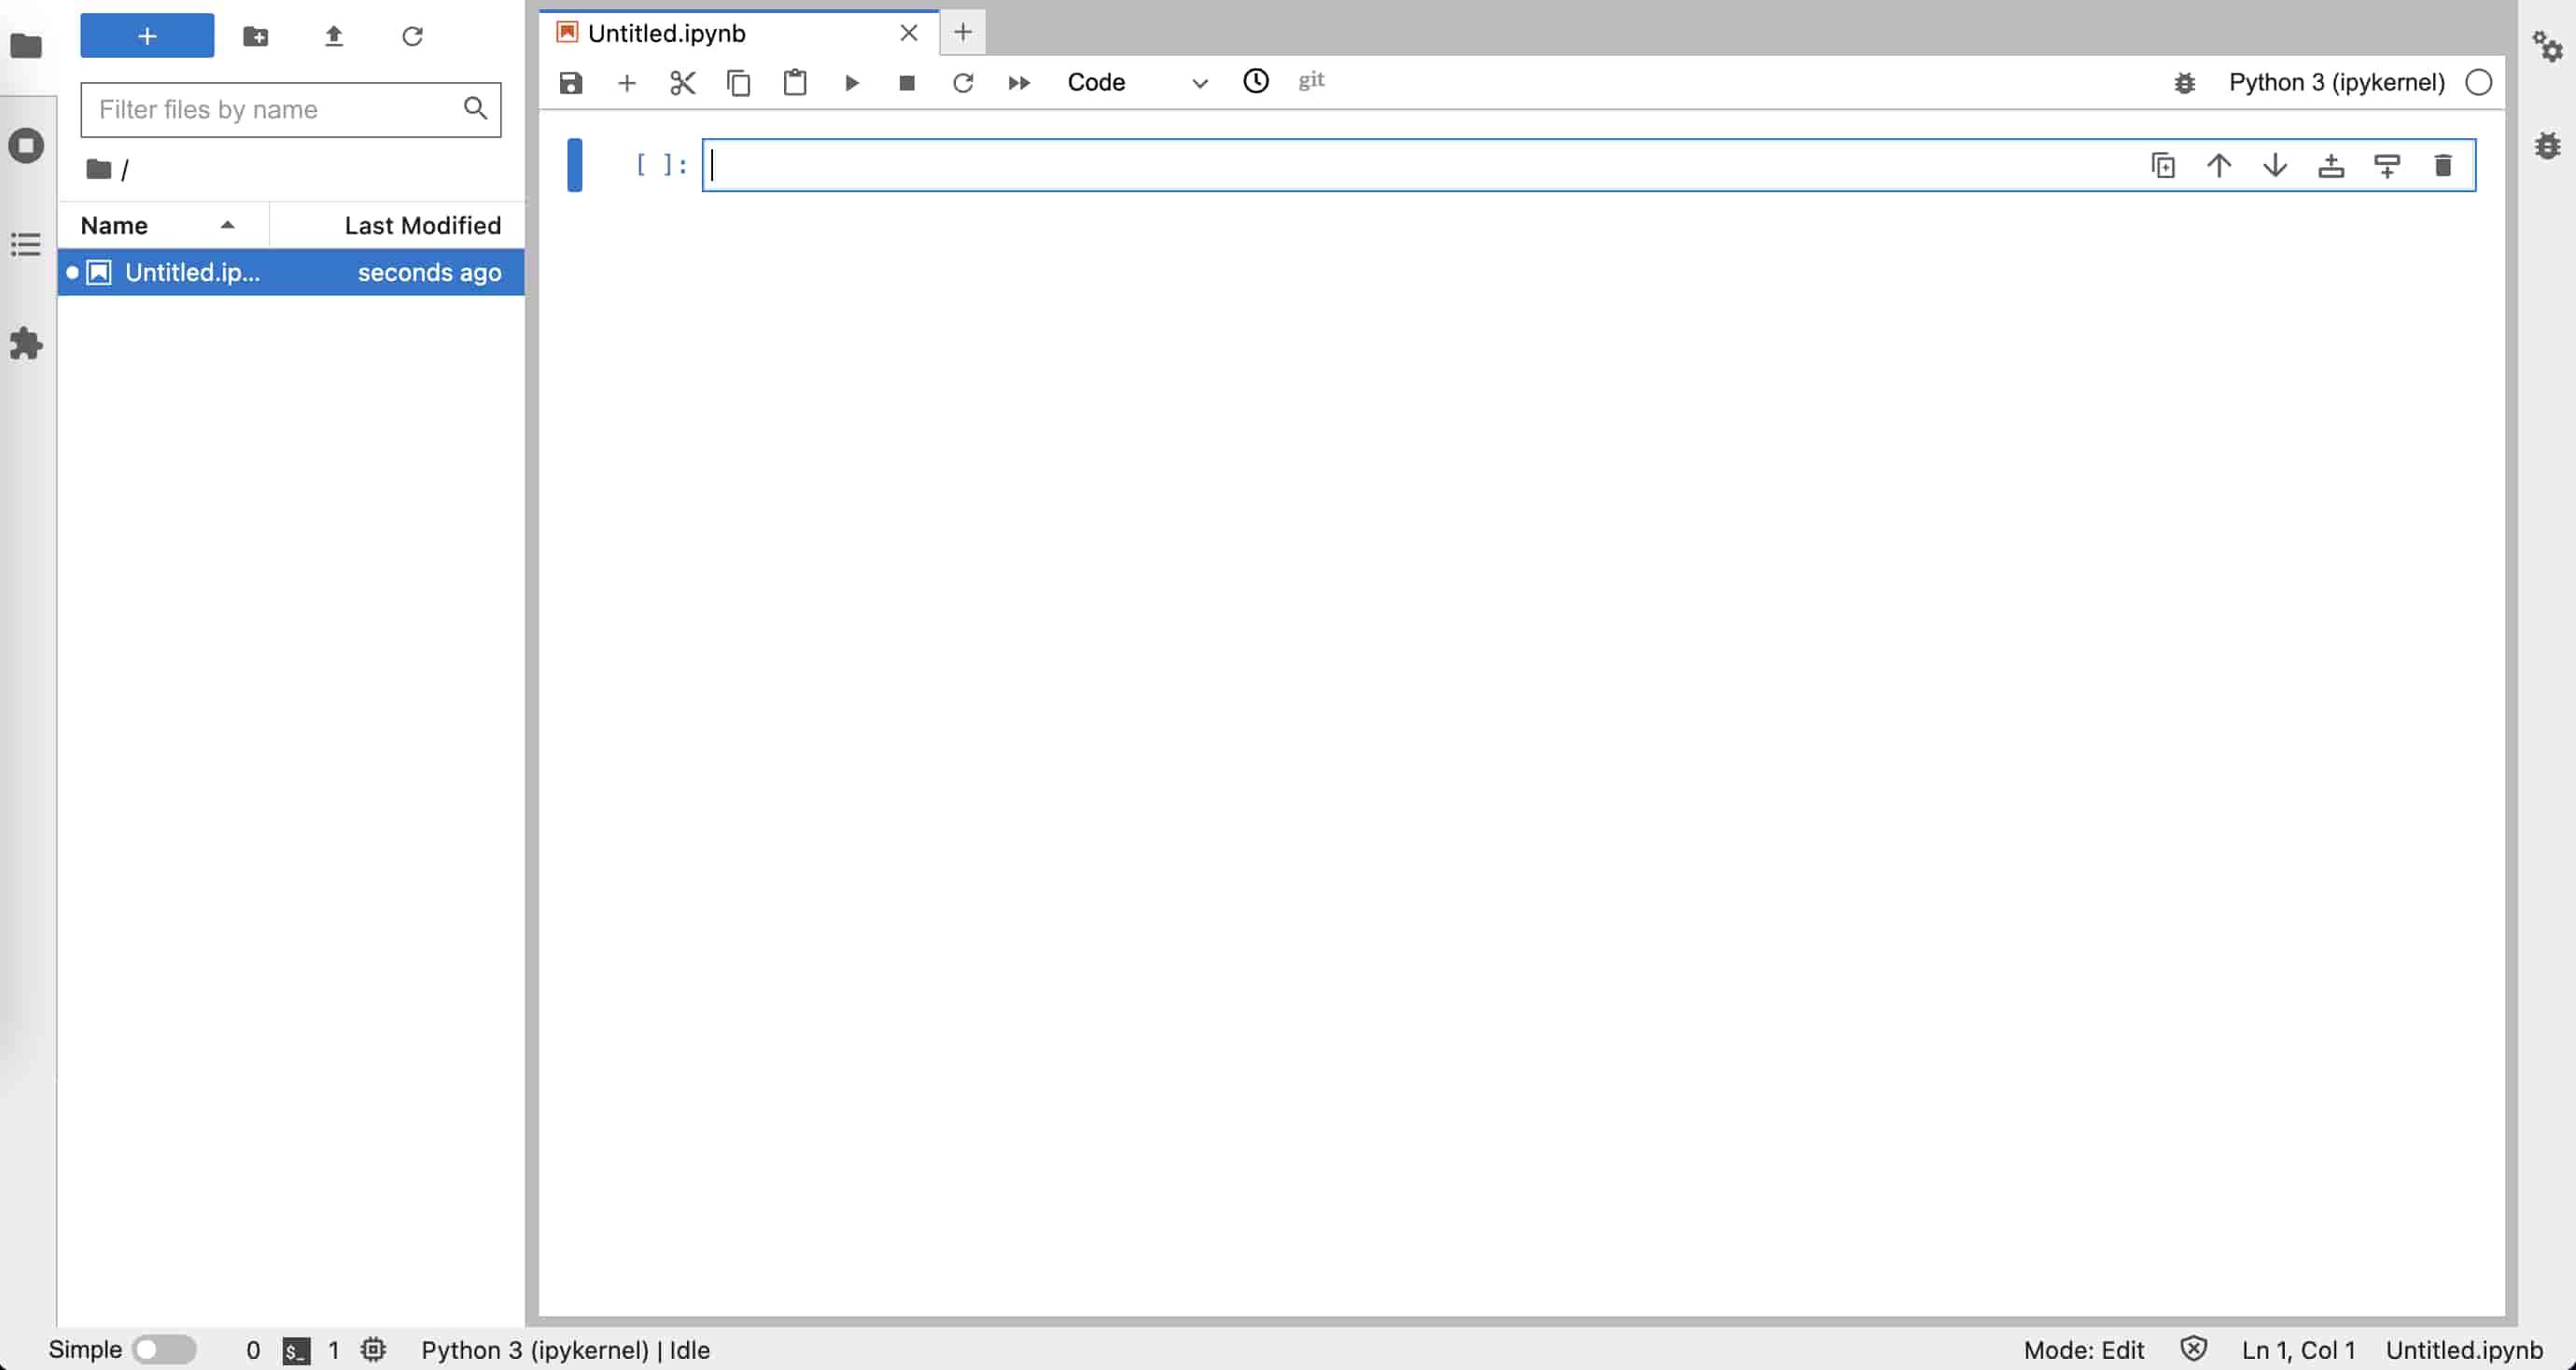The height and width of the screenshot is (1370, 2576).
Task: Click the cell's blue collapse bar
Action: [574, 165]
